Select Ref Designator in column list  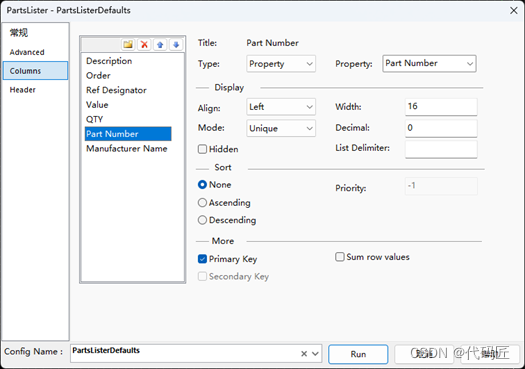pos(116,90)
